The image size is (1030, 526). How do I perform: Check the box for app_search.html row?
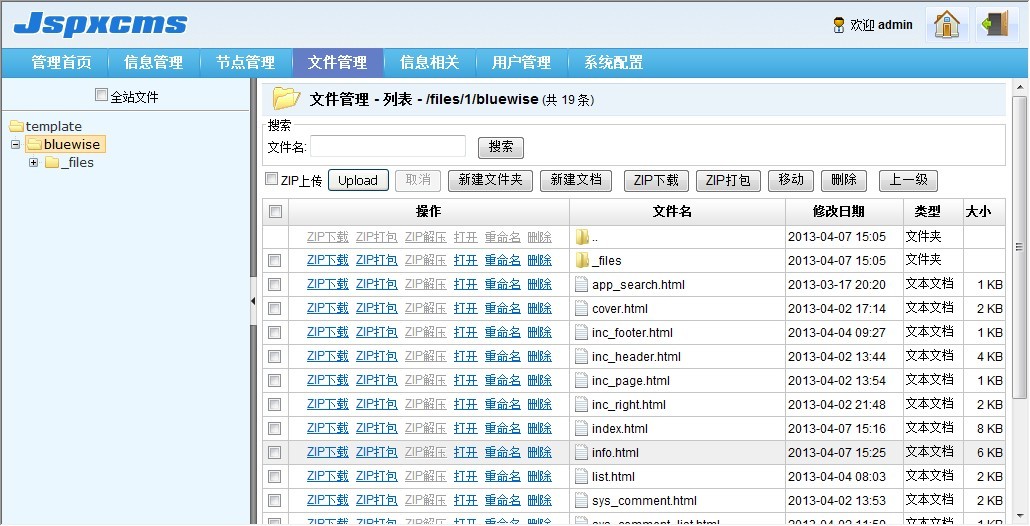(275, 284)
